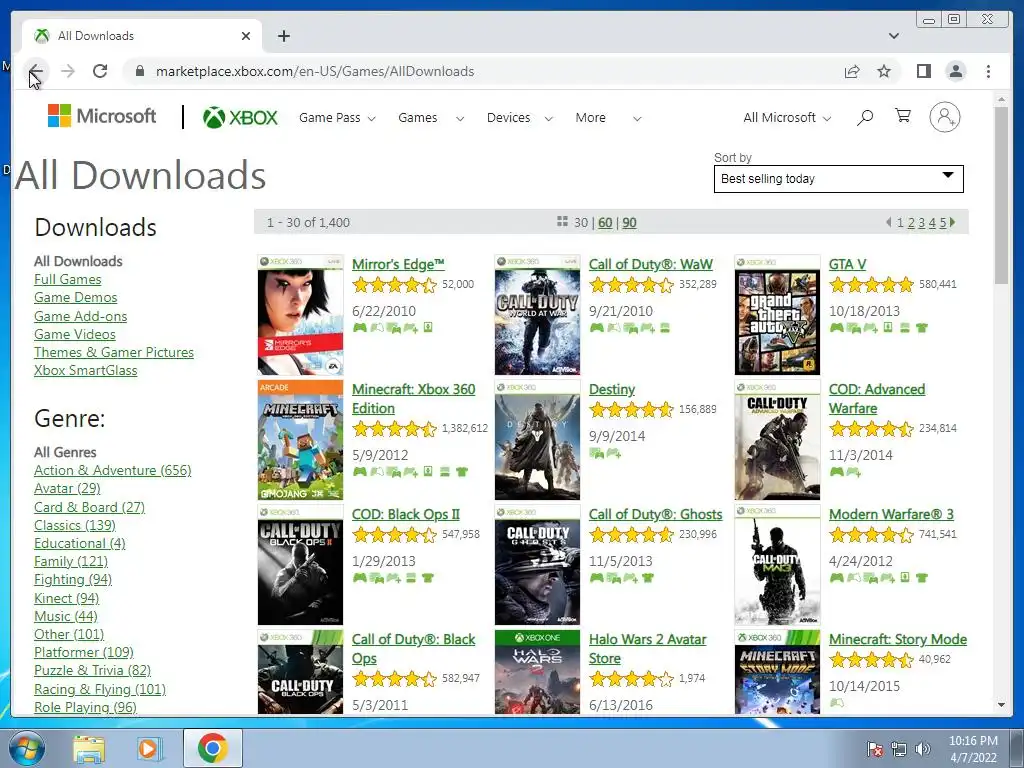Show 60 items per page
This screenshot has height=768, width=1024.
(x=605, y=223)
